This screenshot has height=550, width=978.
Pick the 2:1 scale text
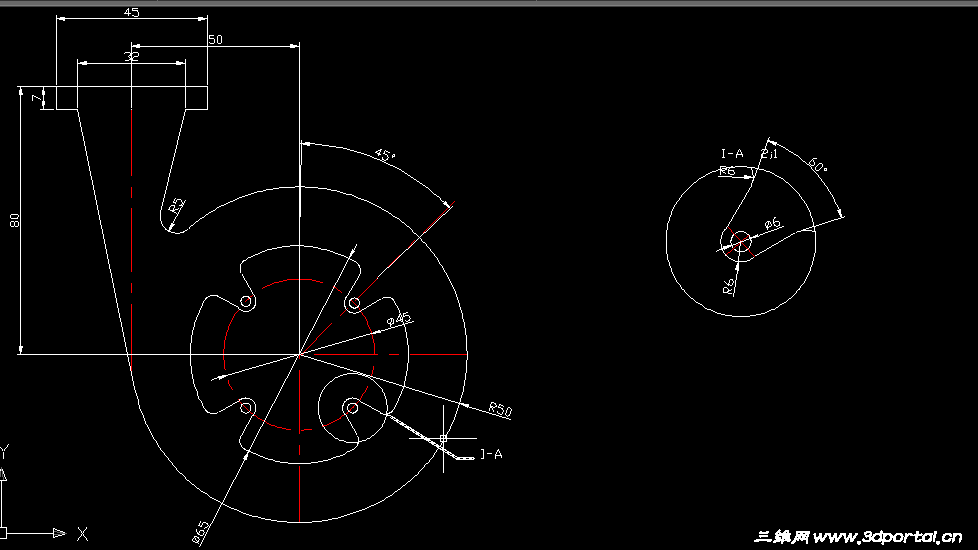click(770, 153)
